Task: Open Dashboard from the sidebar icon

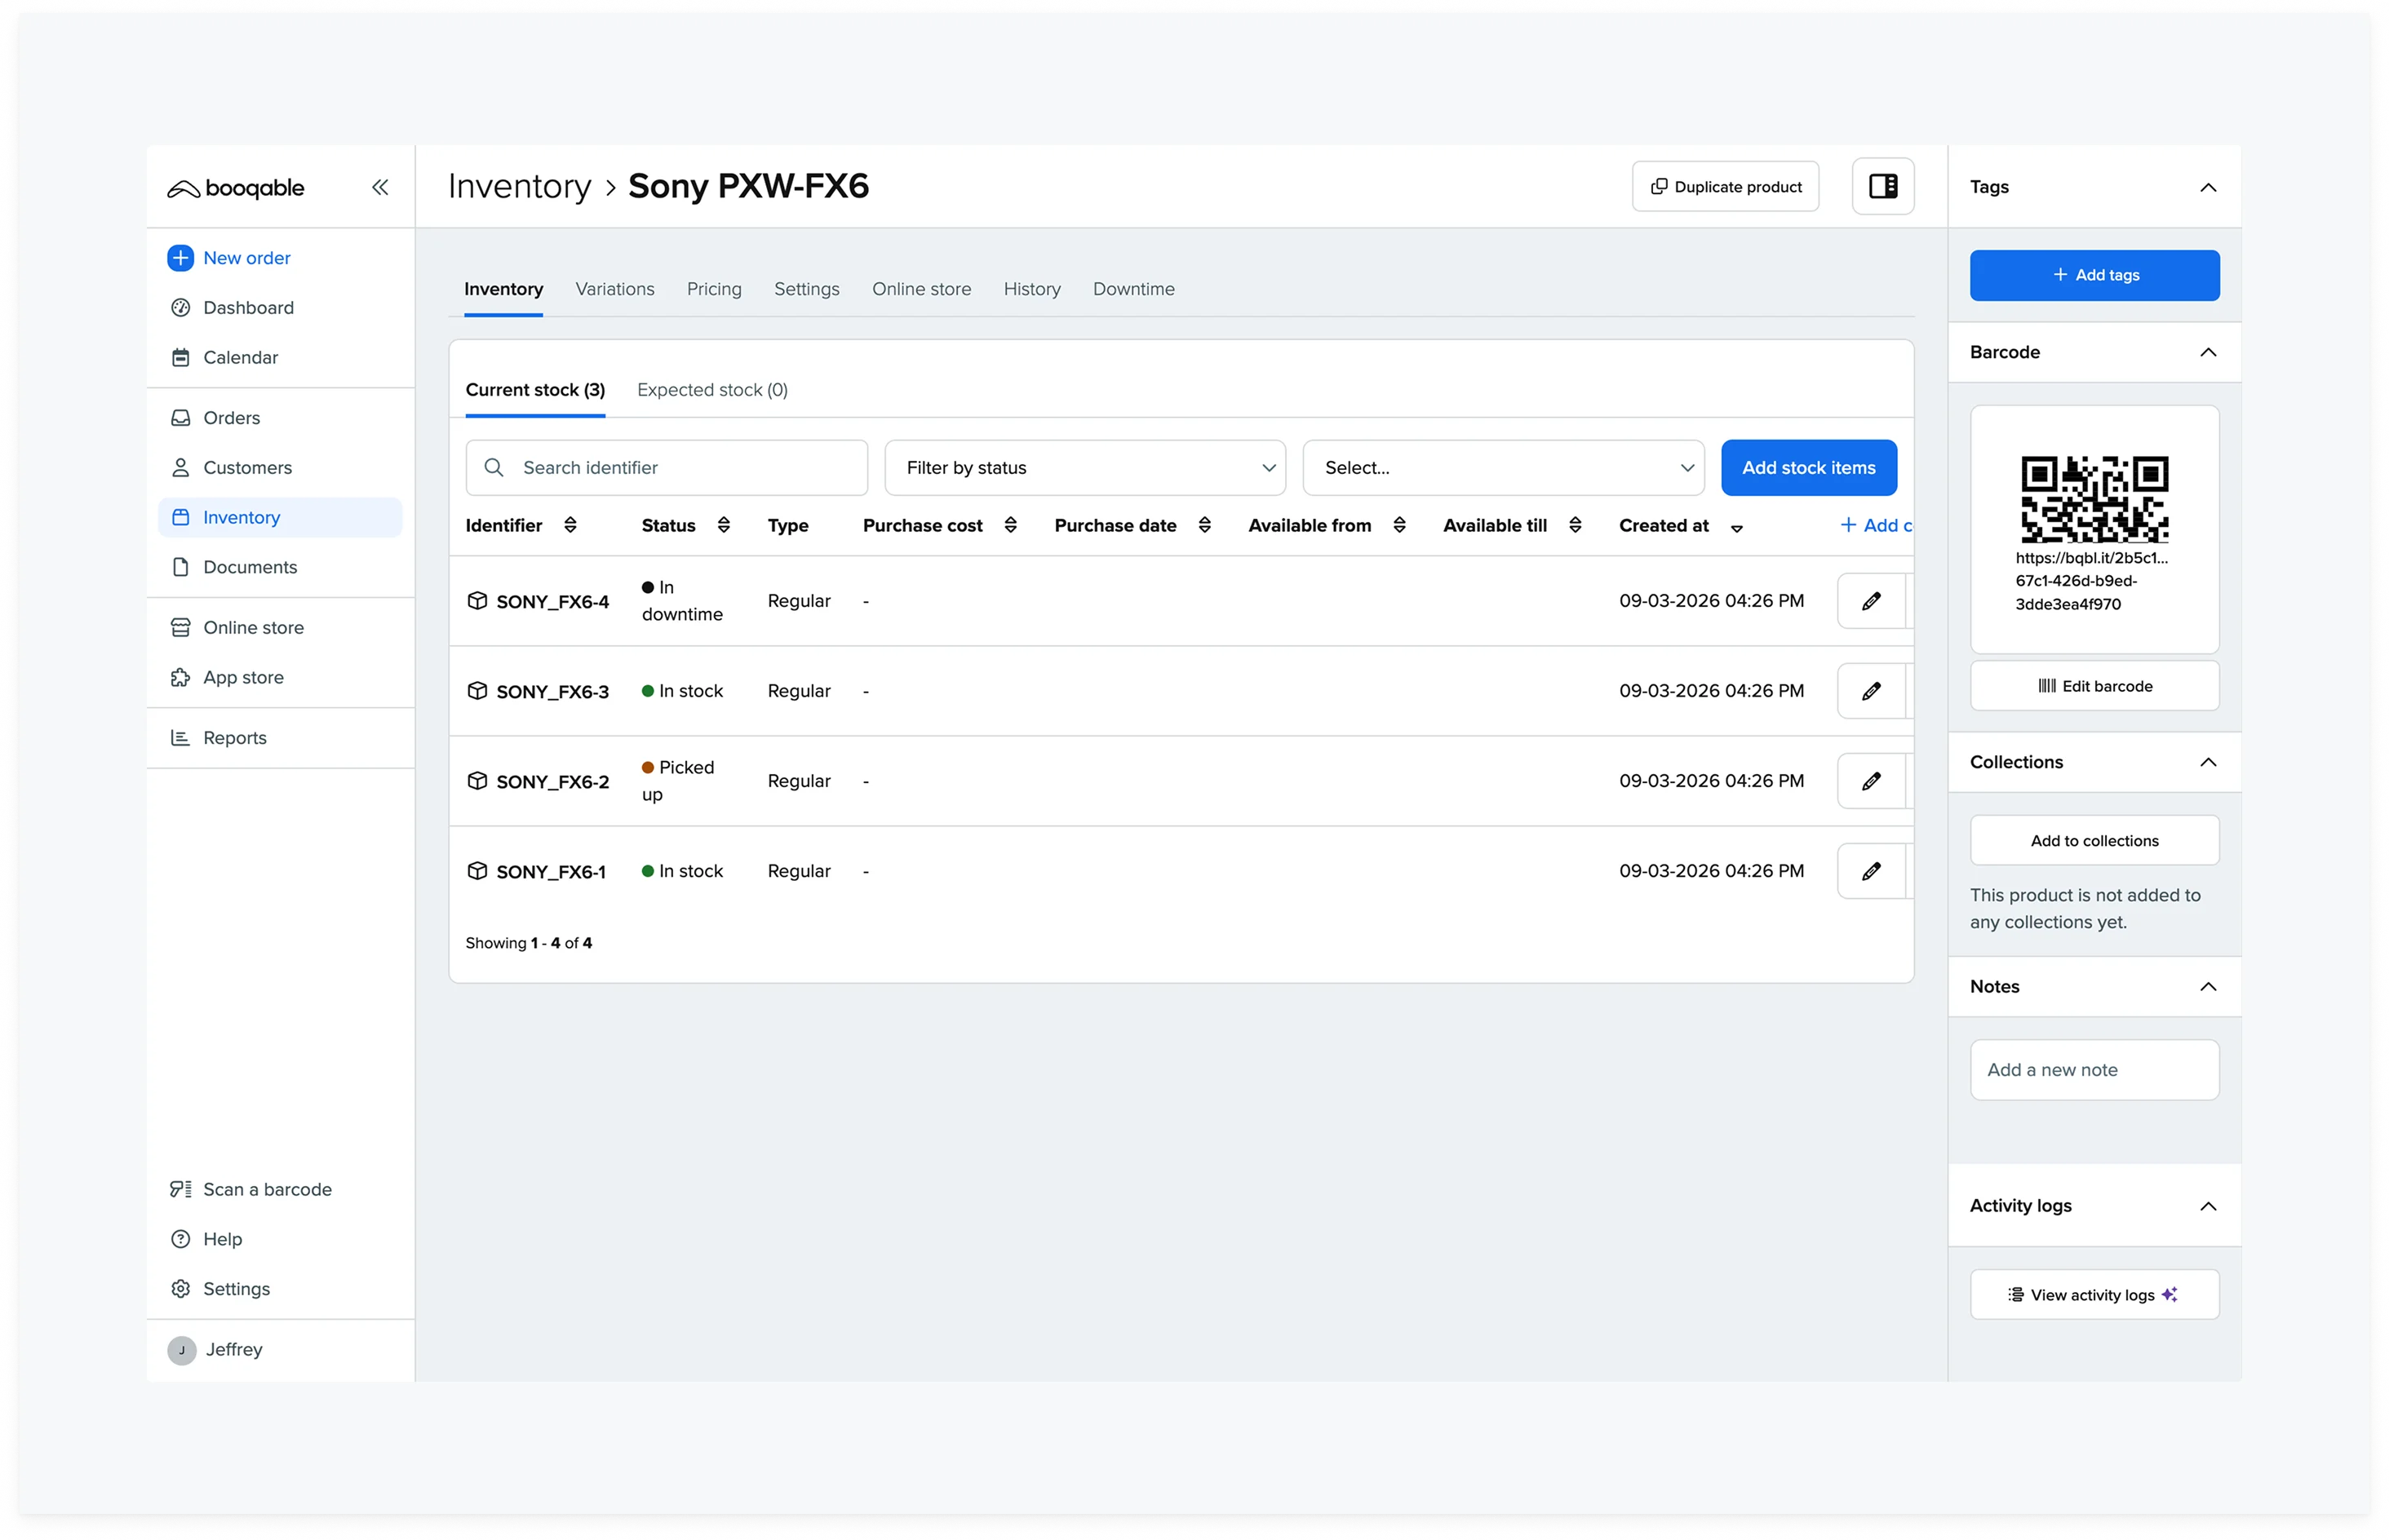Action: 180,307
